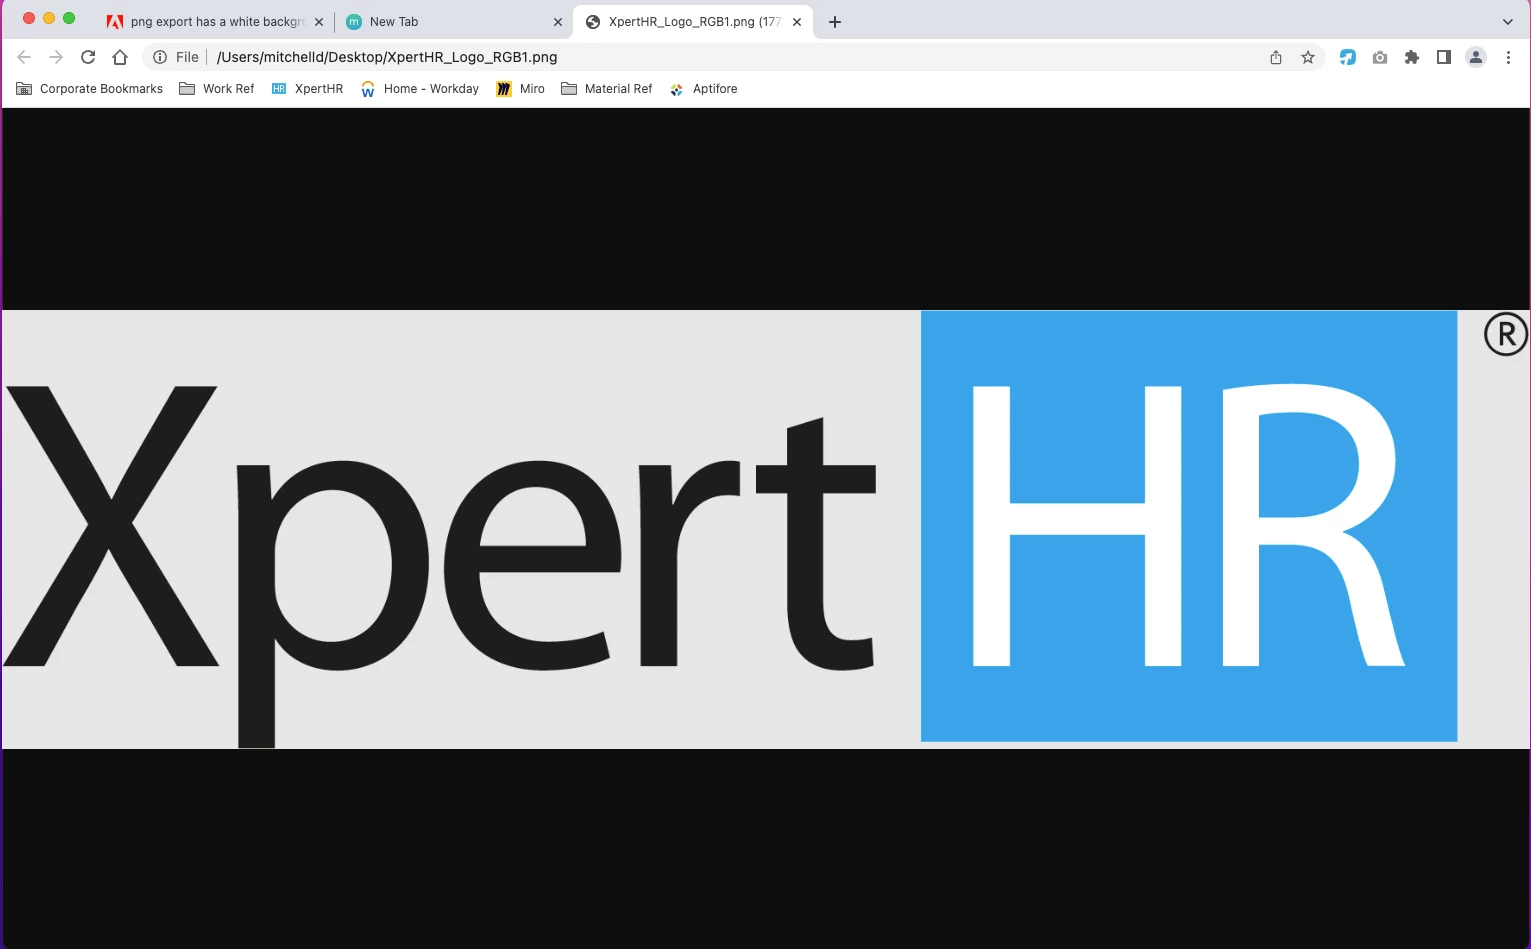Close the Adobe 'png export' tab
The image size is (1531, 949).
click(319, 21)
